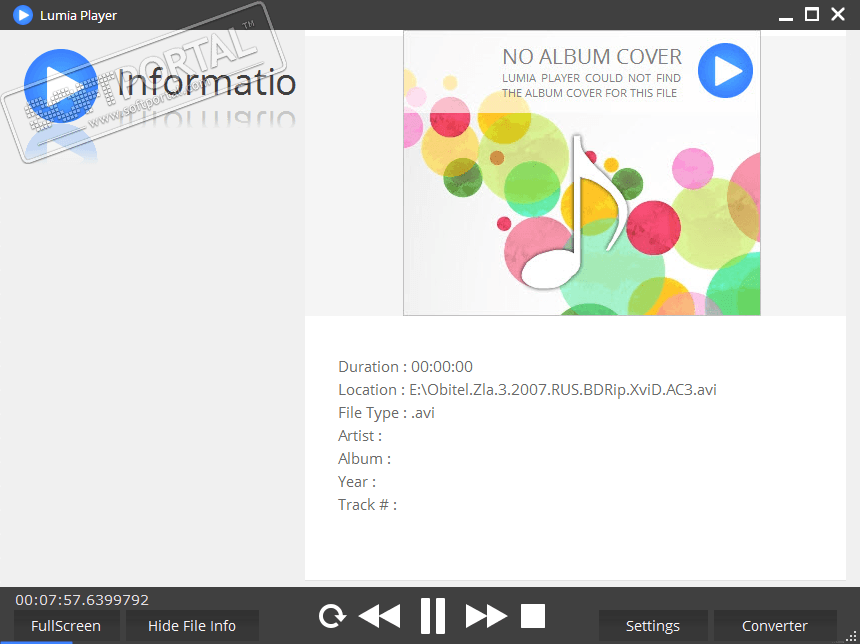
Task: Pause playback with the pause button
Action: tap(432, 616)
